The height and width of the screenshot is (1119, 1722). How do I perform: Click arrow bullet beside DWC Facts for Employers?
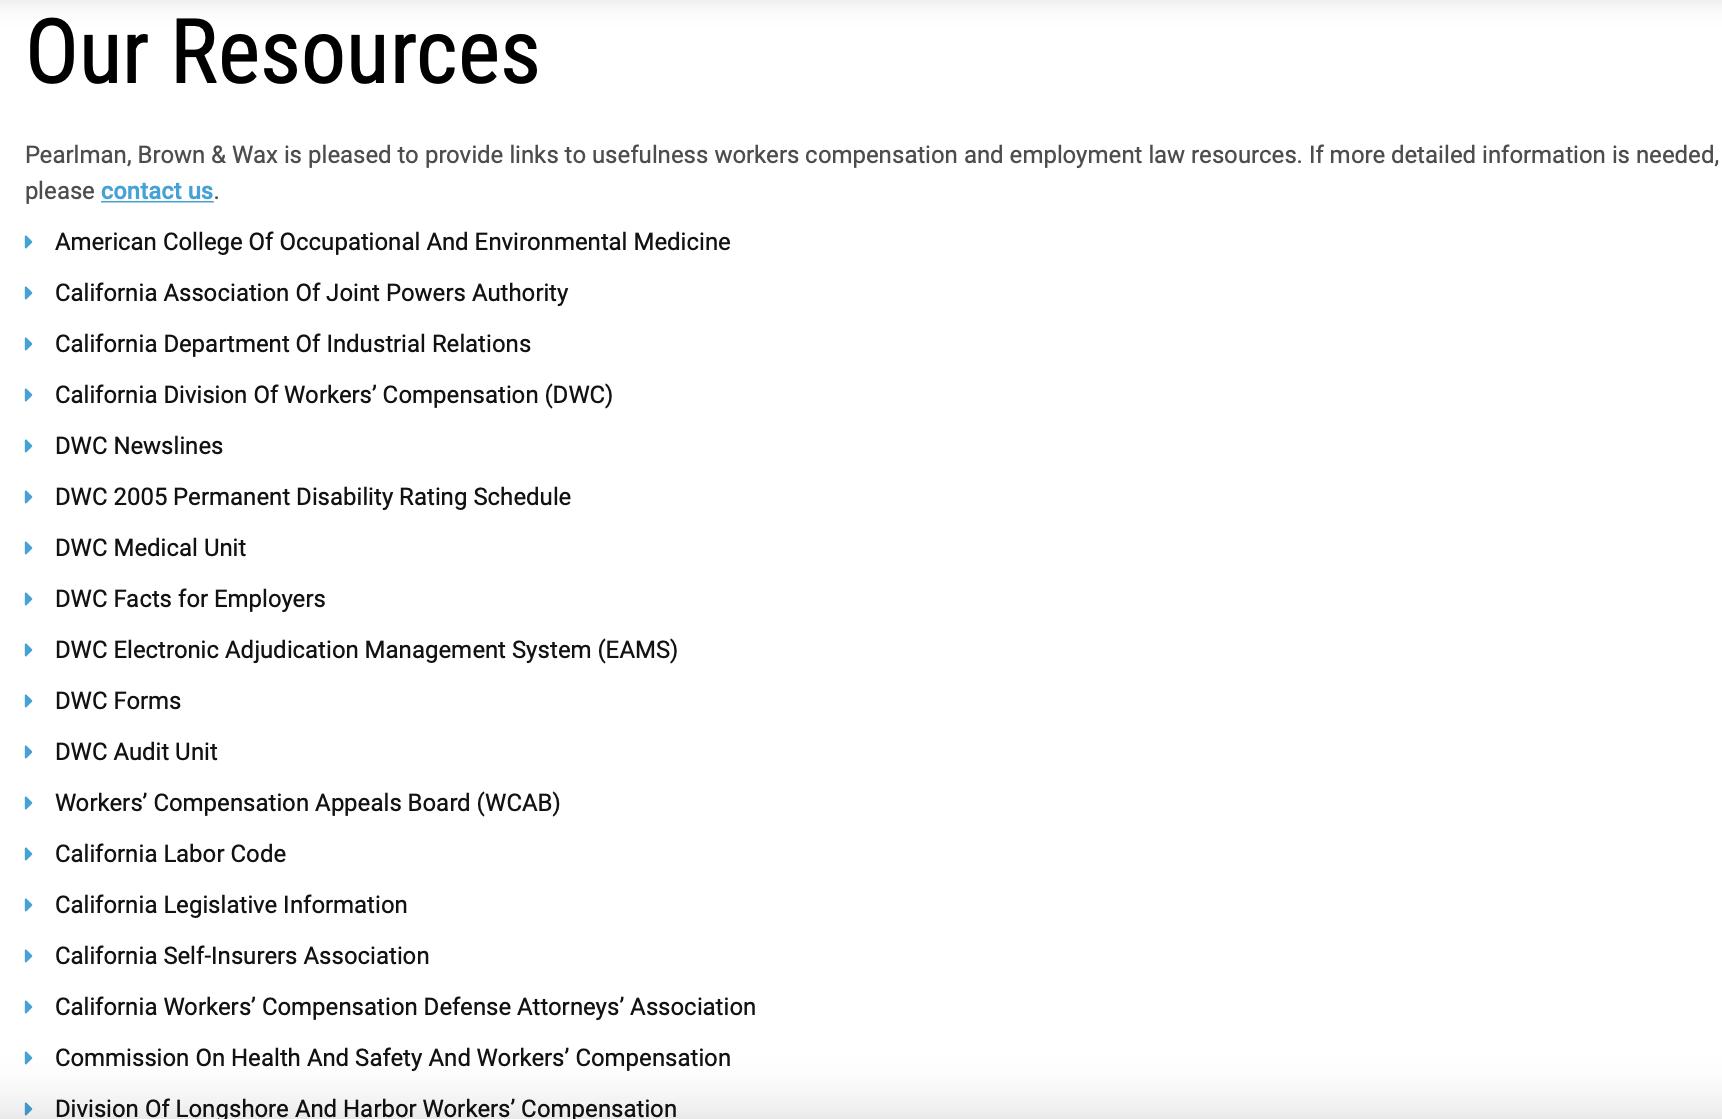tap(29, 599)
